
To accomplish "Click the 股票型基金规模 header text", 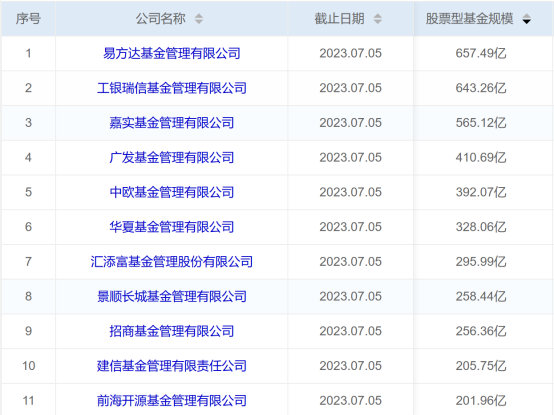I will 469,19.
